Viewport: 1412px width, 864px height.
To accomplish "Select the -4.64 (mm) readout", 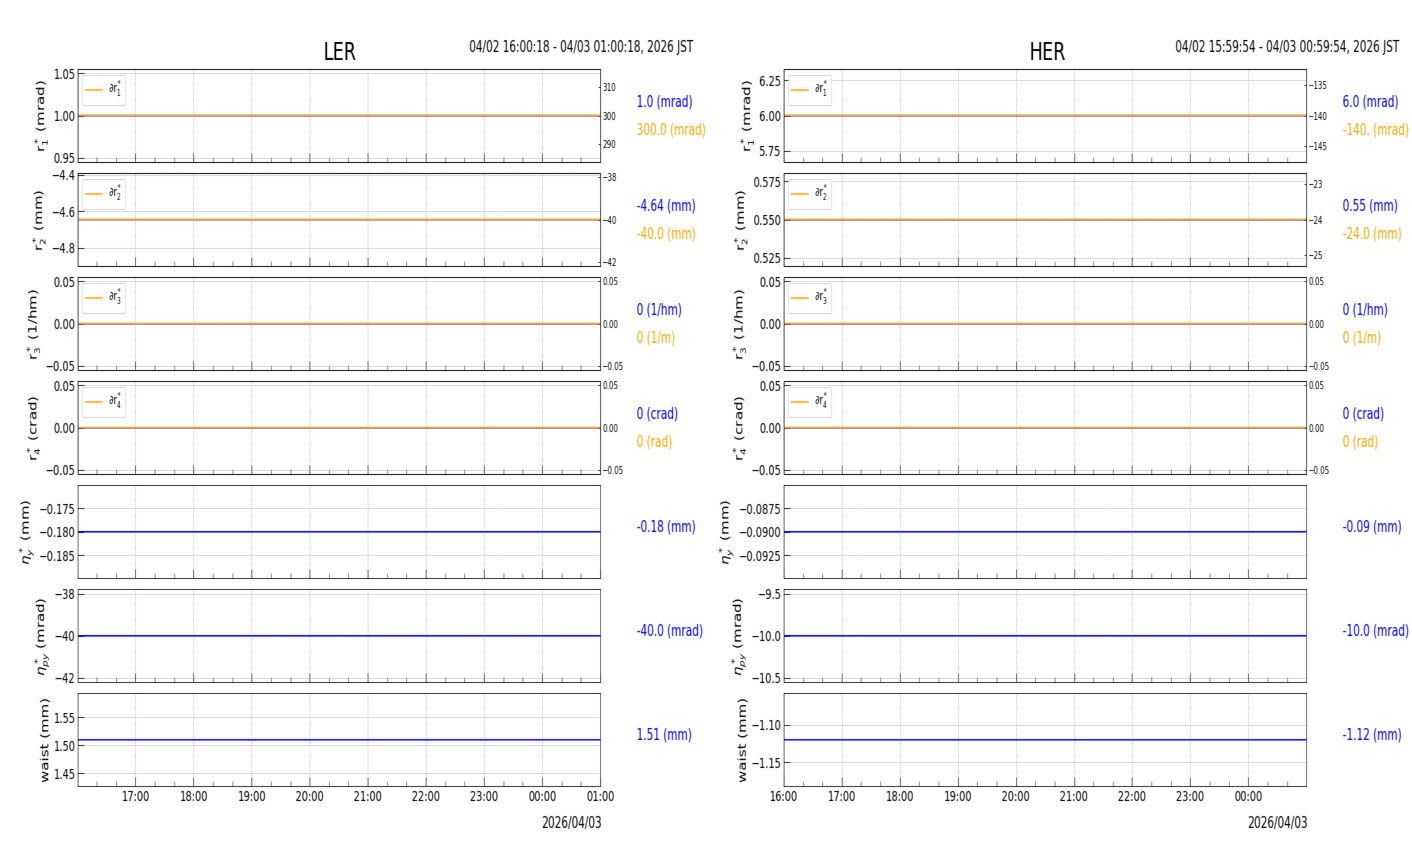I will (x=666, y=206).
